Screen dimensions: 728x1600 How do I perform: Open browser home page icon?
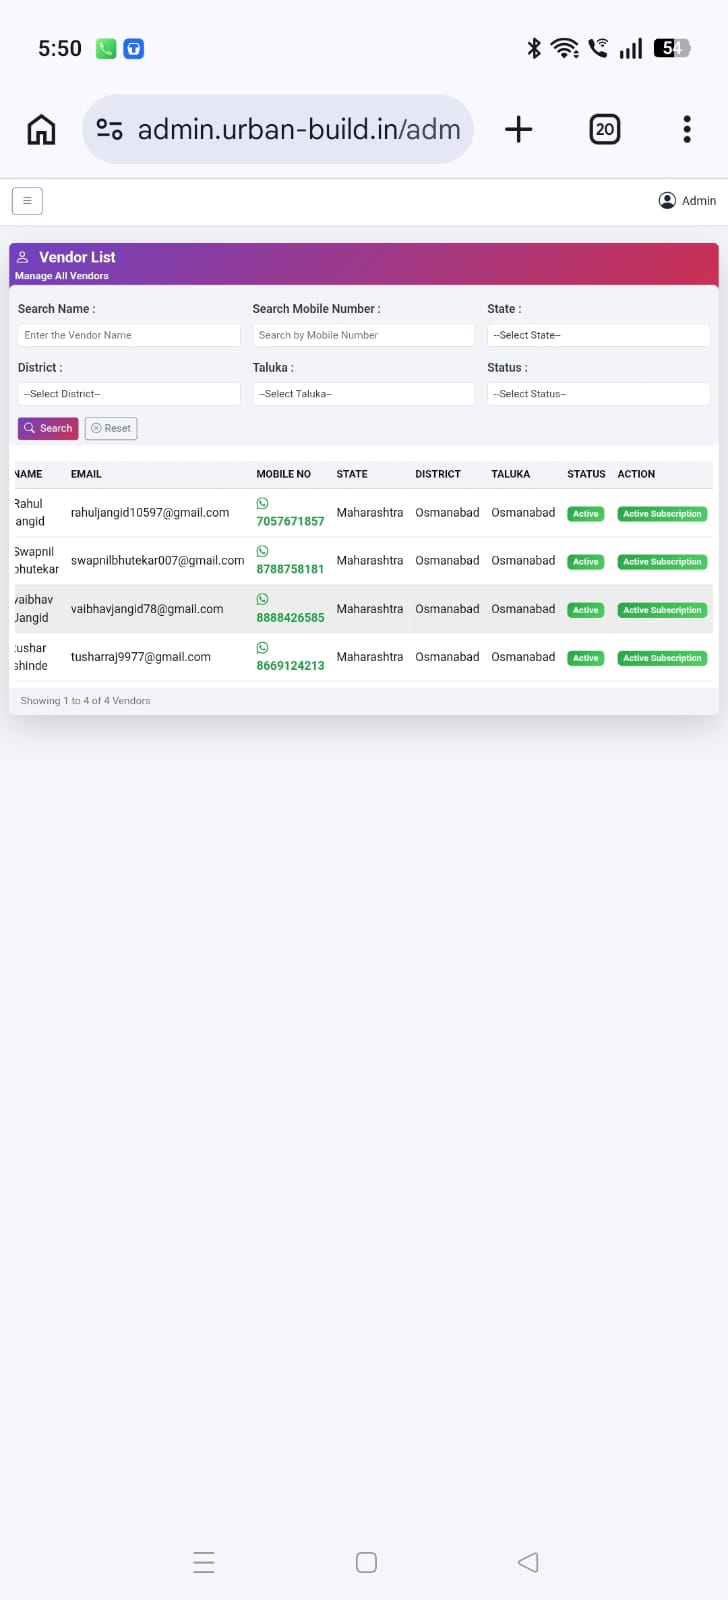[x=41, y=129]
